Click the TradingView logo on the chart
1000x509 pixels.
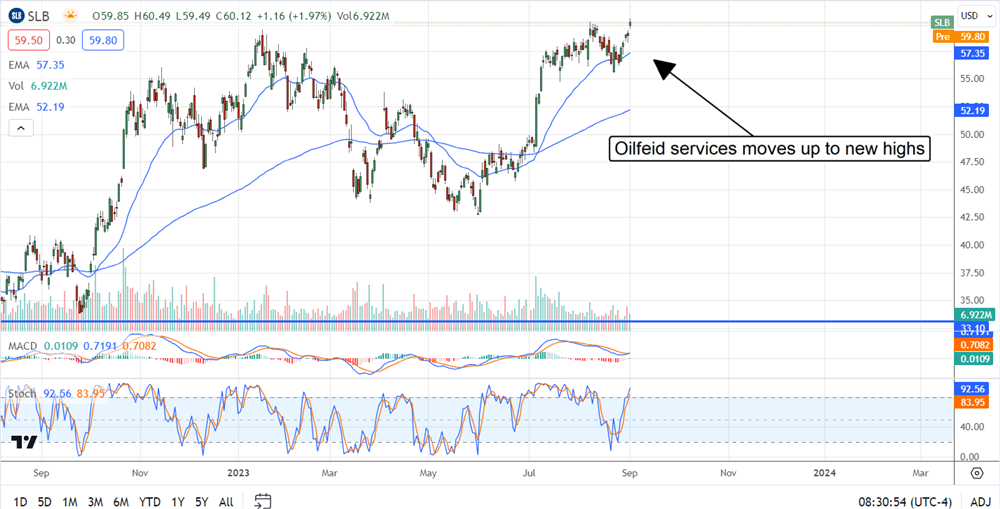coord(25,442)
